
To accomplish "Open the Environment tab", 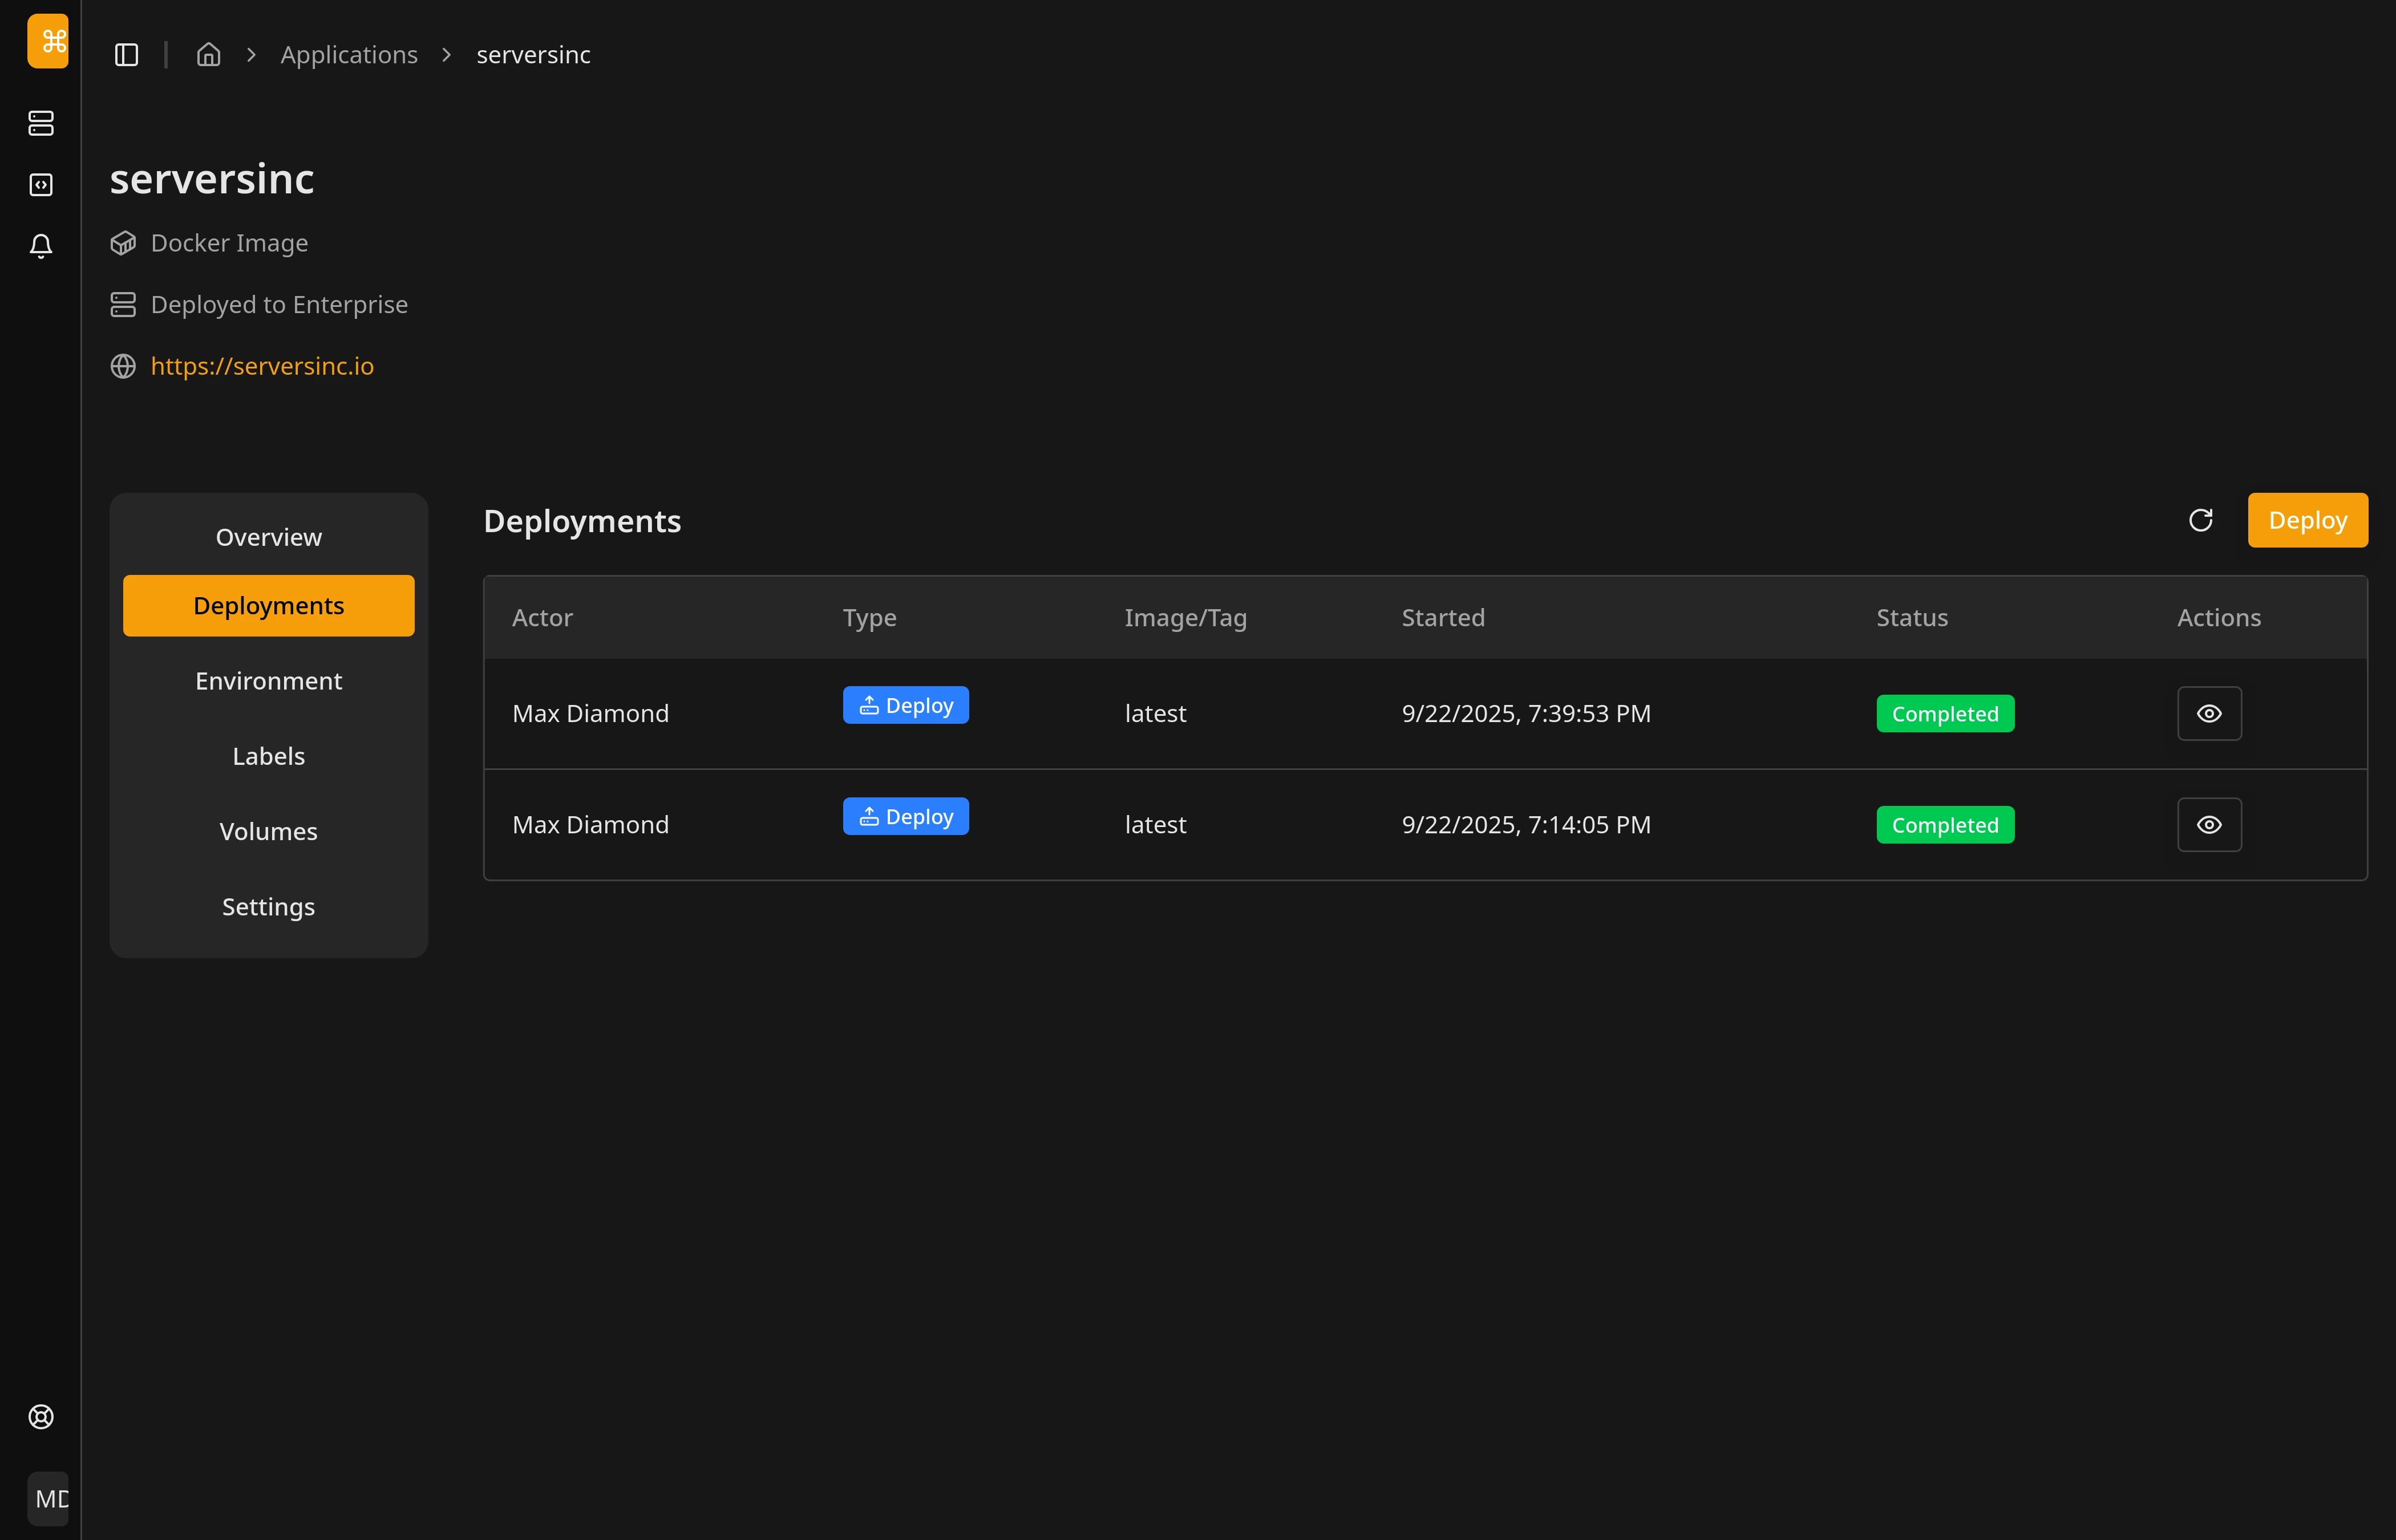I will (x=268, y=681).
